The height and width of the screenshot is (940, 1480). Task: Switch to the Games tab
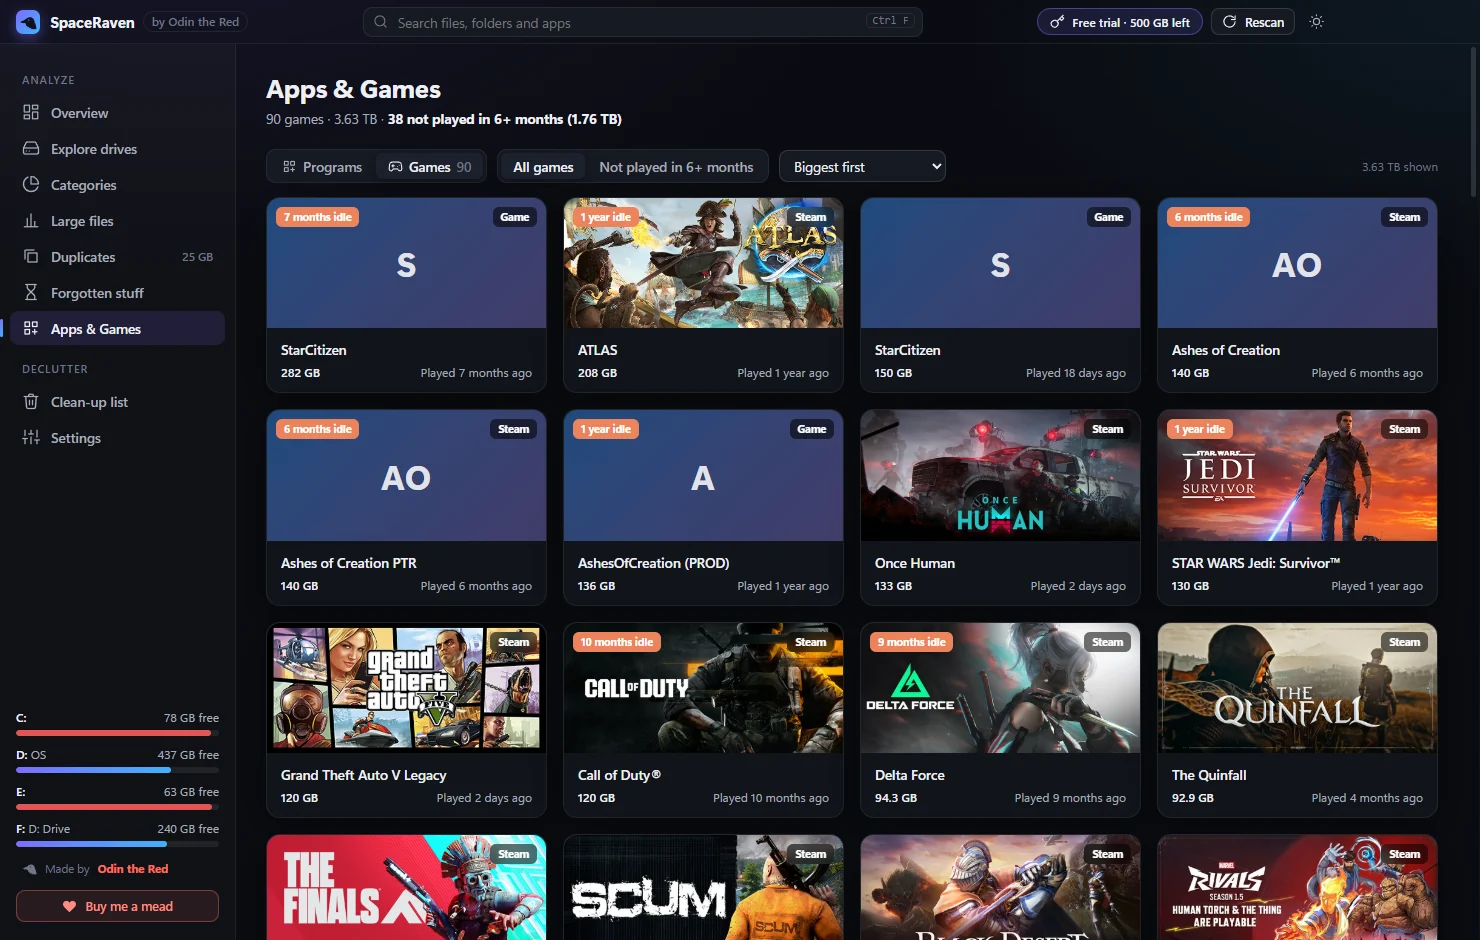point(429,166)
